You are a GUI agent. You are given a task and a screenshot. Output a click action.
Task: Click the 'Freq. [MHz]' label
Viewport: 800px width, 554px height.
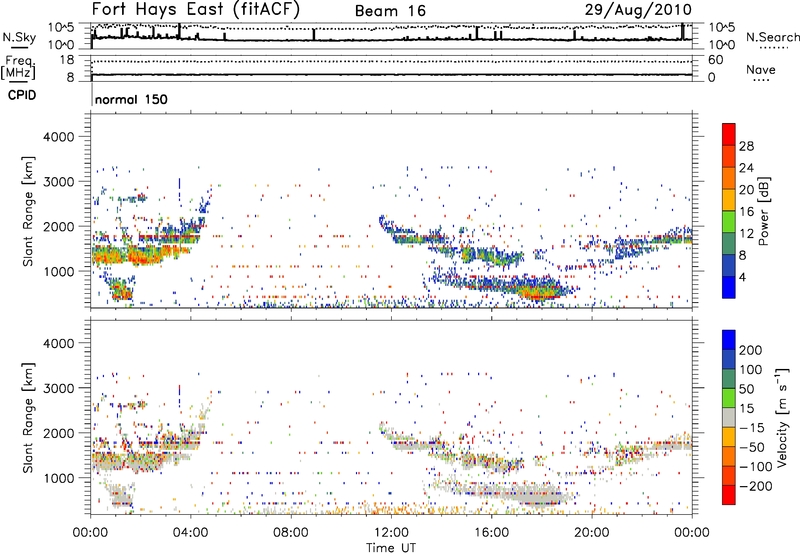click(18, 67)
